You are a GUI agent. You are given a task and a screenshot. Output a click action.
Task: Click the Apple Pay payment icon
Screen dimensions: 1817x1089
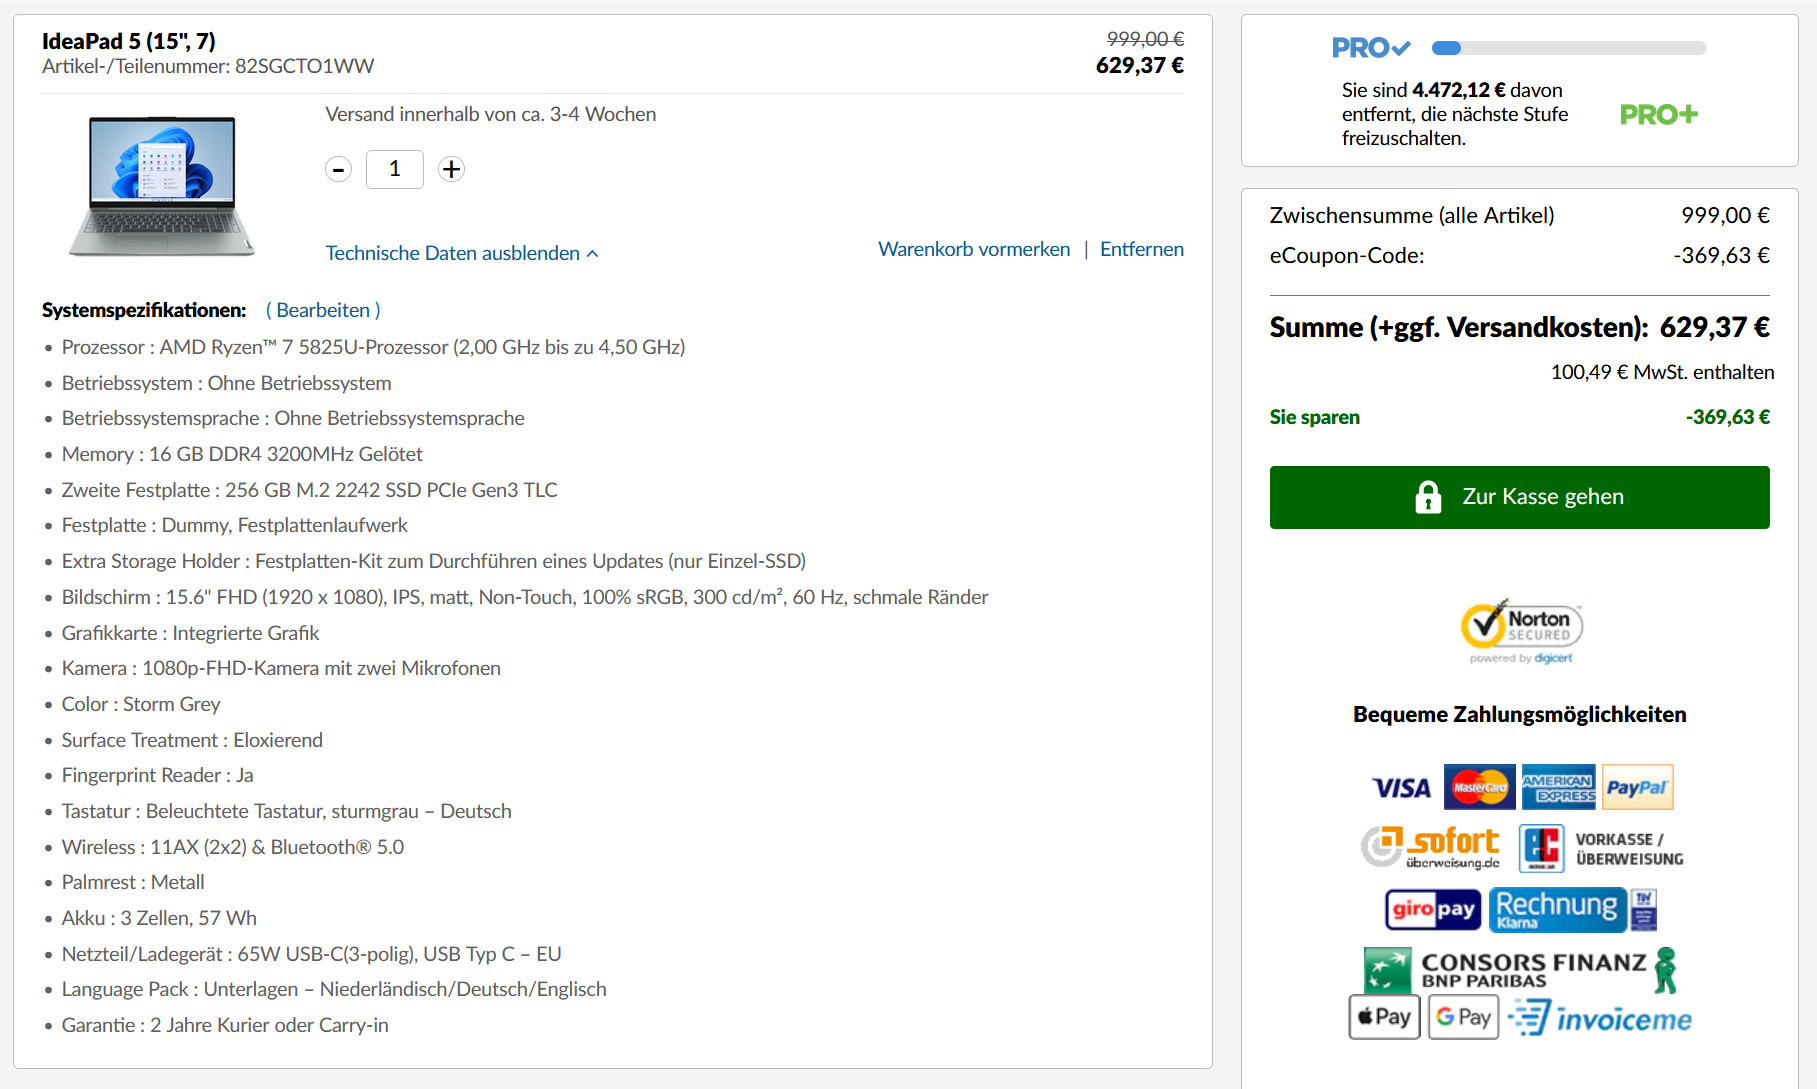[1384, 1017]
